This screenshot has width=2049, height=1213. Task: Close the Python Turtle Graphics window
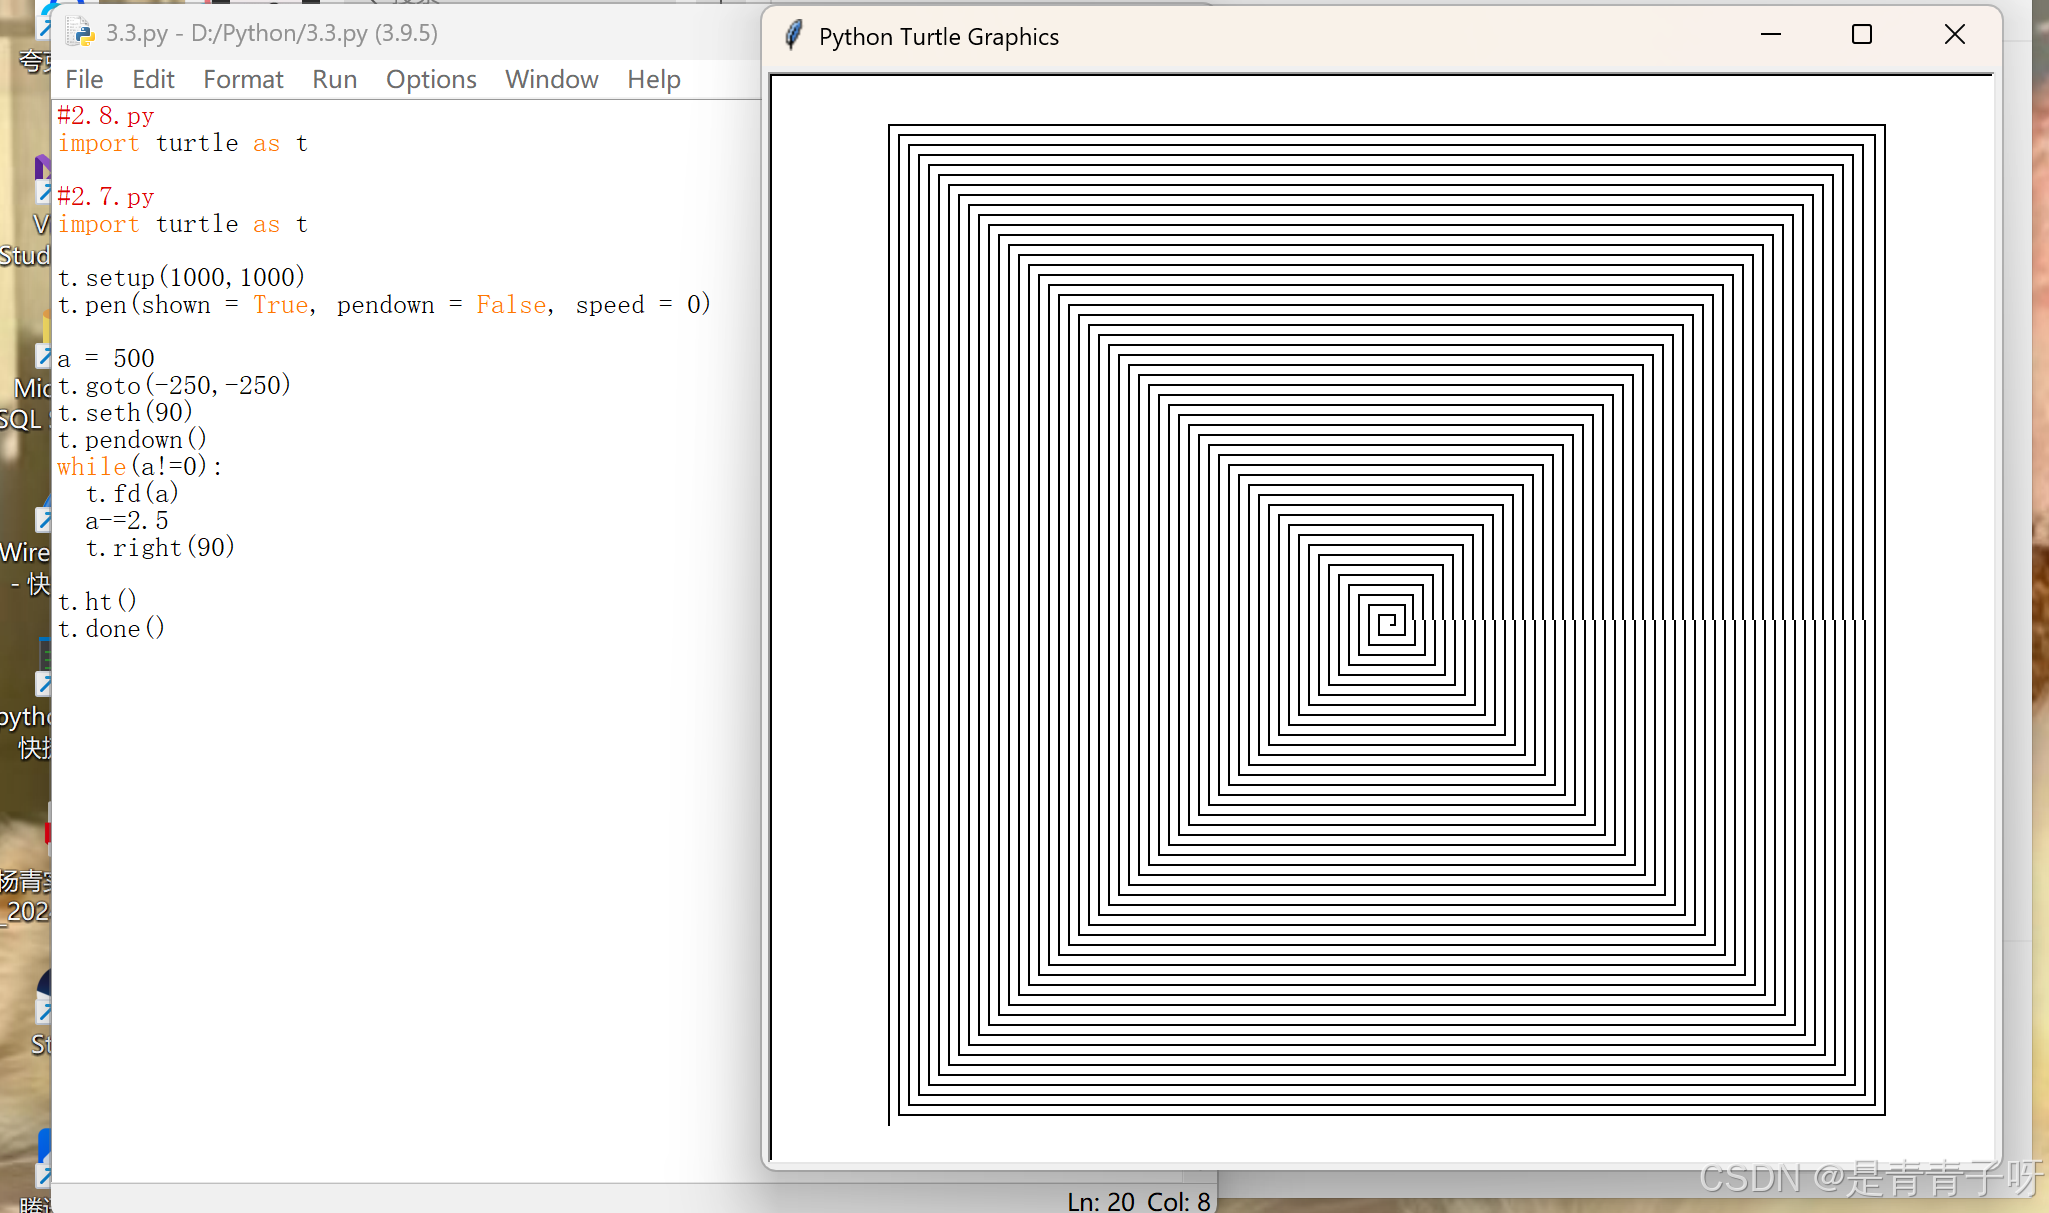1954,35
